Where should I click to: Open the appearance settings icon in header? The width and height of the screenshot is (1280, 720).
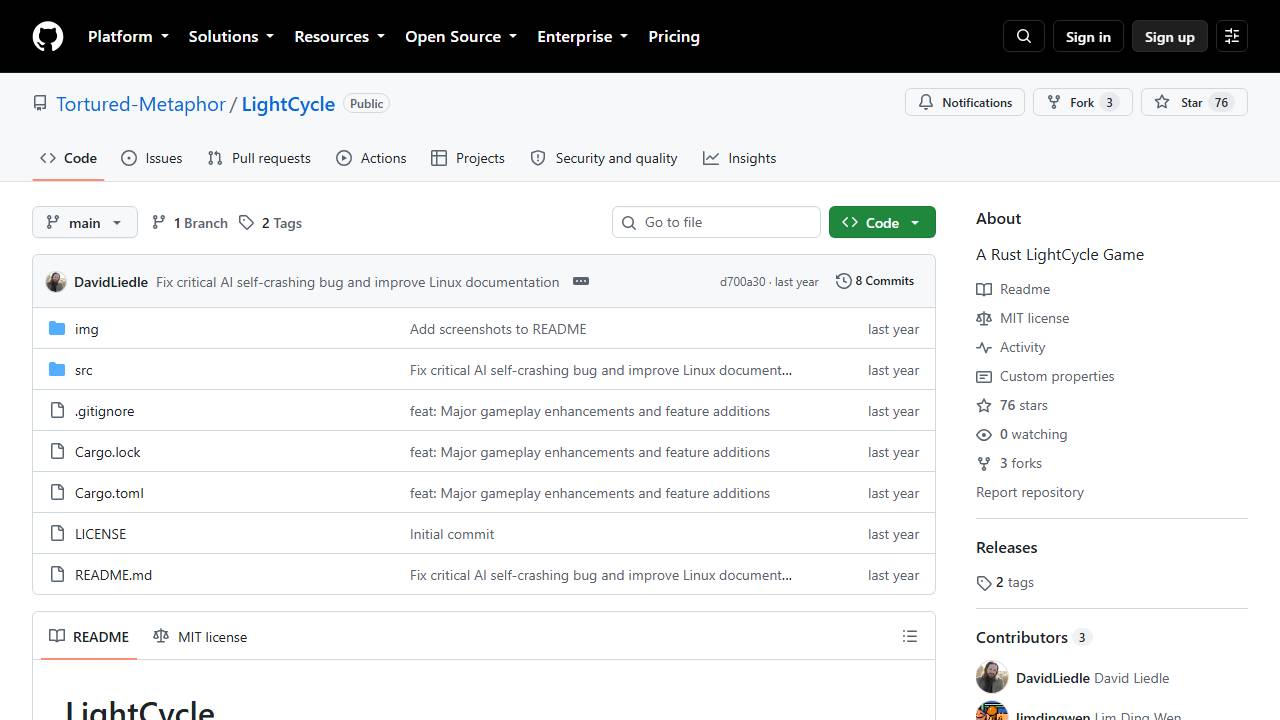(1232, 36)
